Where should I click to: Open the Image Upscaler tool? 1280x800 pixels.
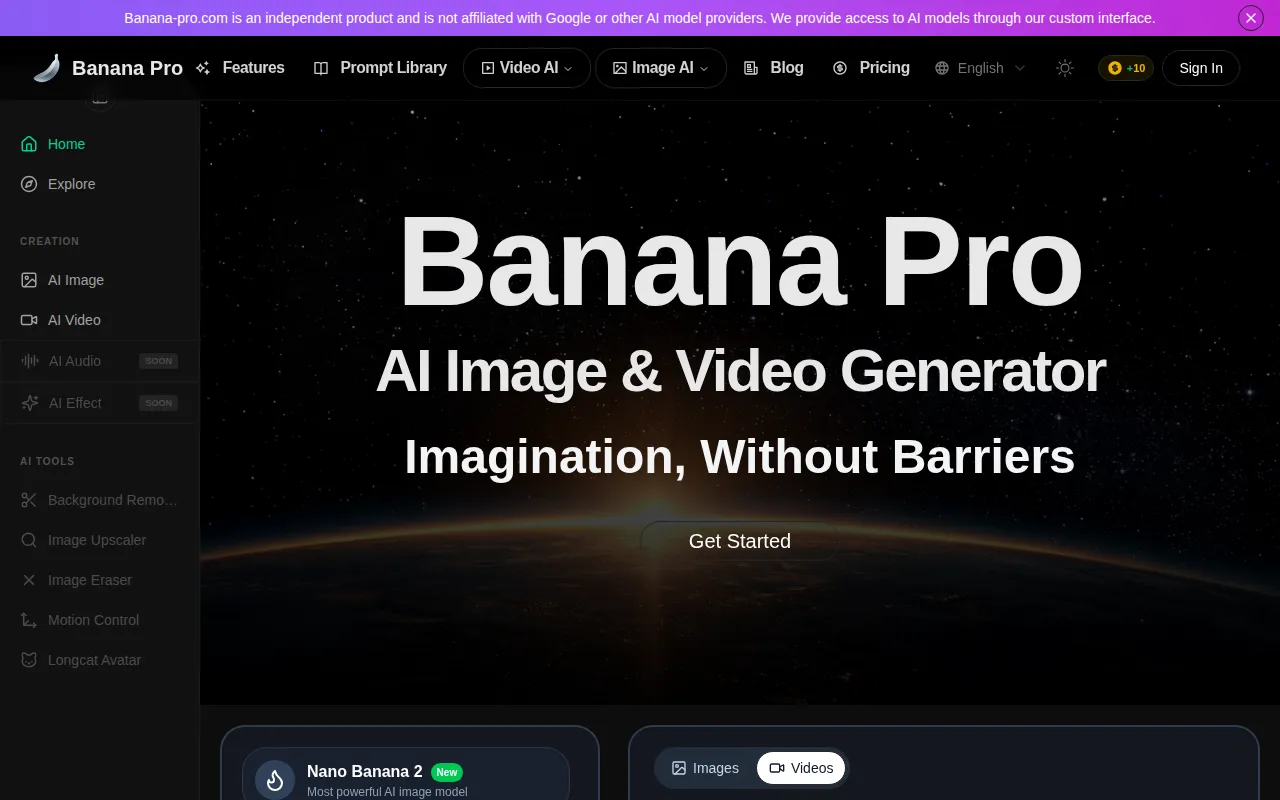click(x=95, y=540)
